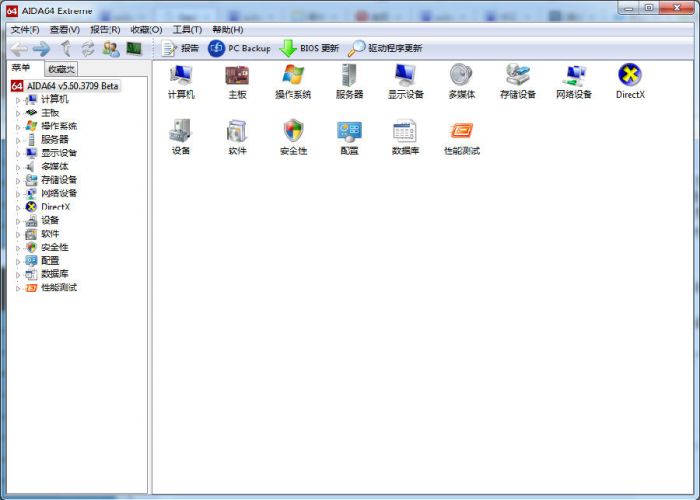Expand the 操作系统 tree node arrow
The image size is (700, 500).
coord(18,127)
